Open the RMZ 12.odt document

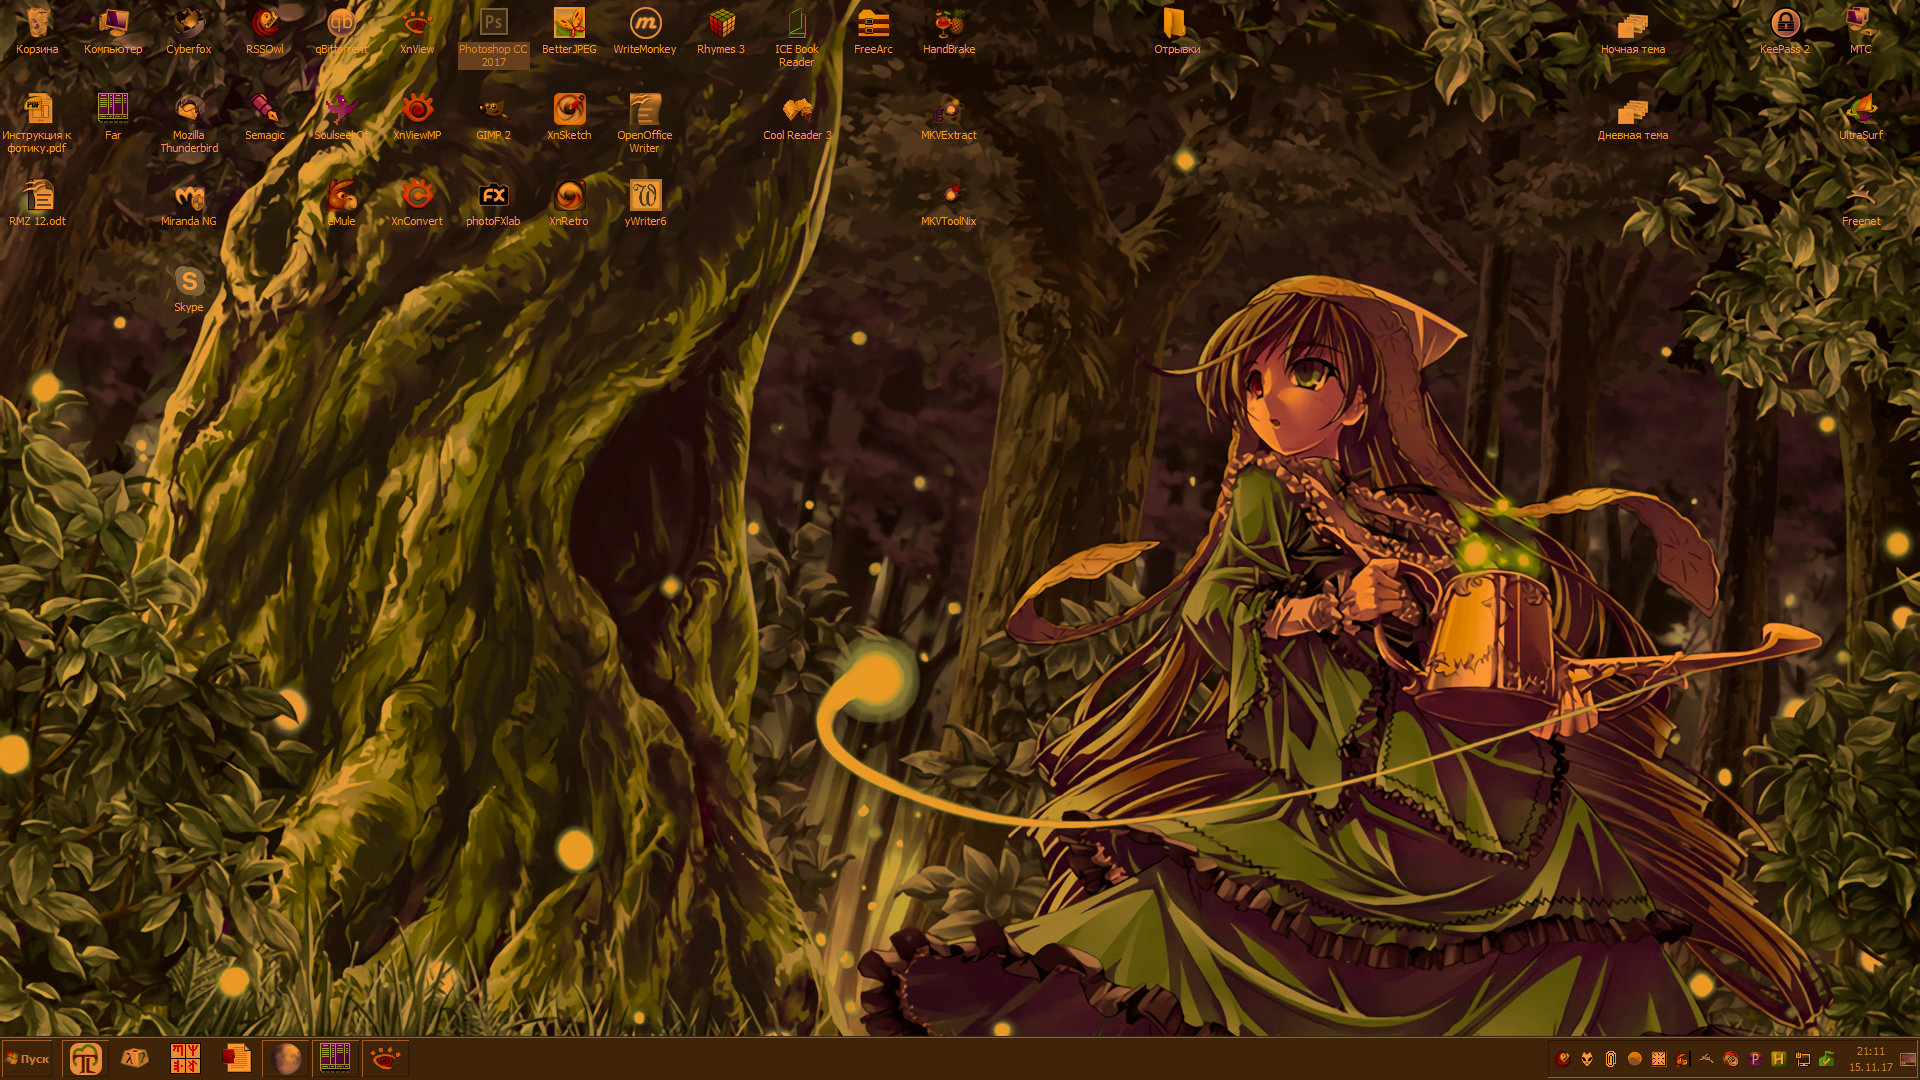click(x=37, y=196)
